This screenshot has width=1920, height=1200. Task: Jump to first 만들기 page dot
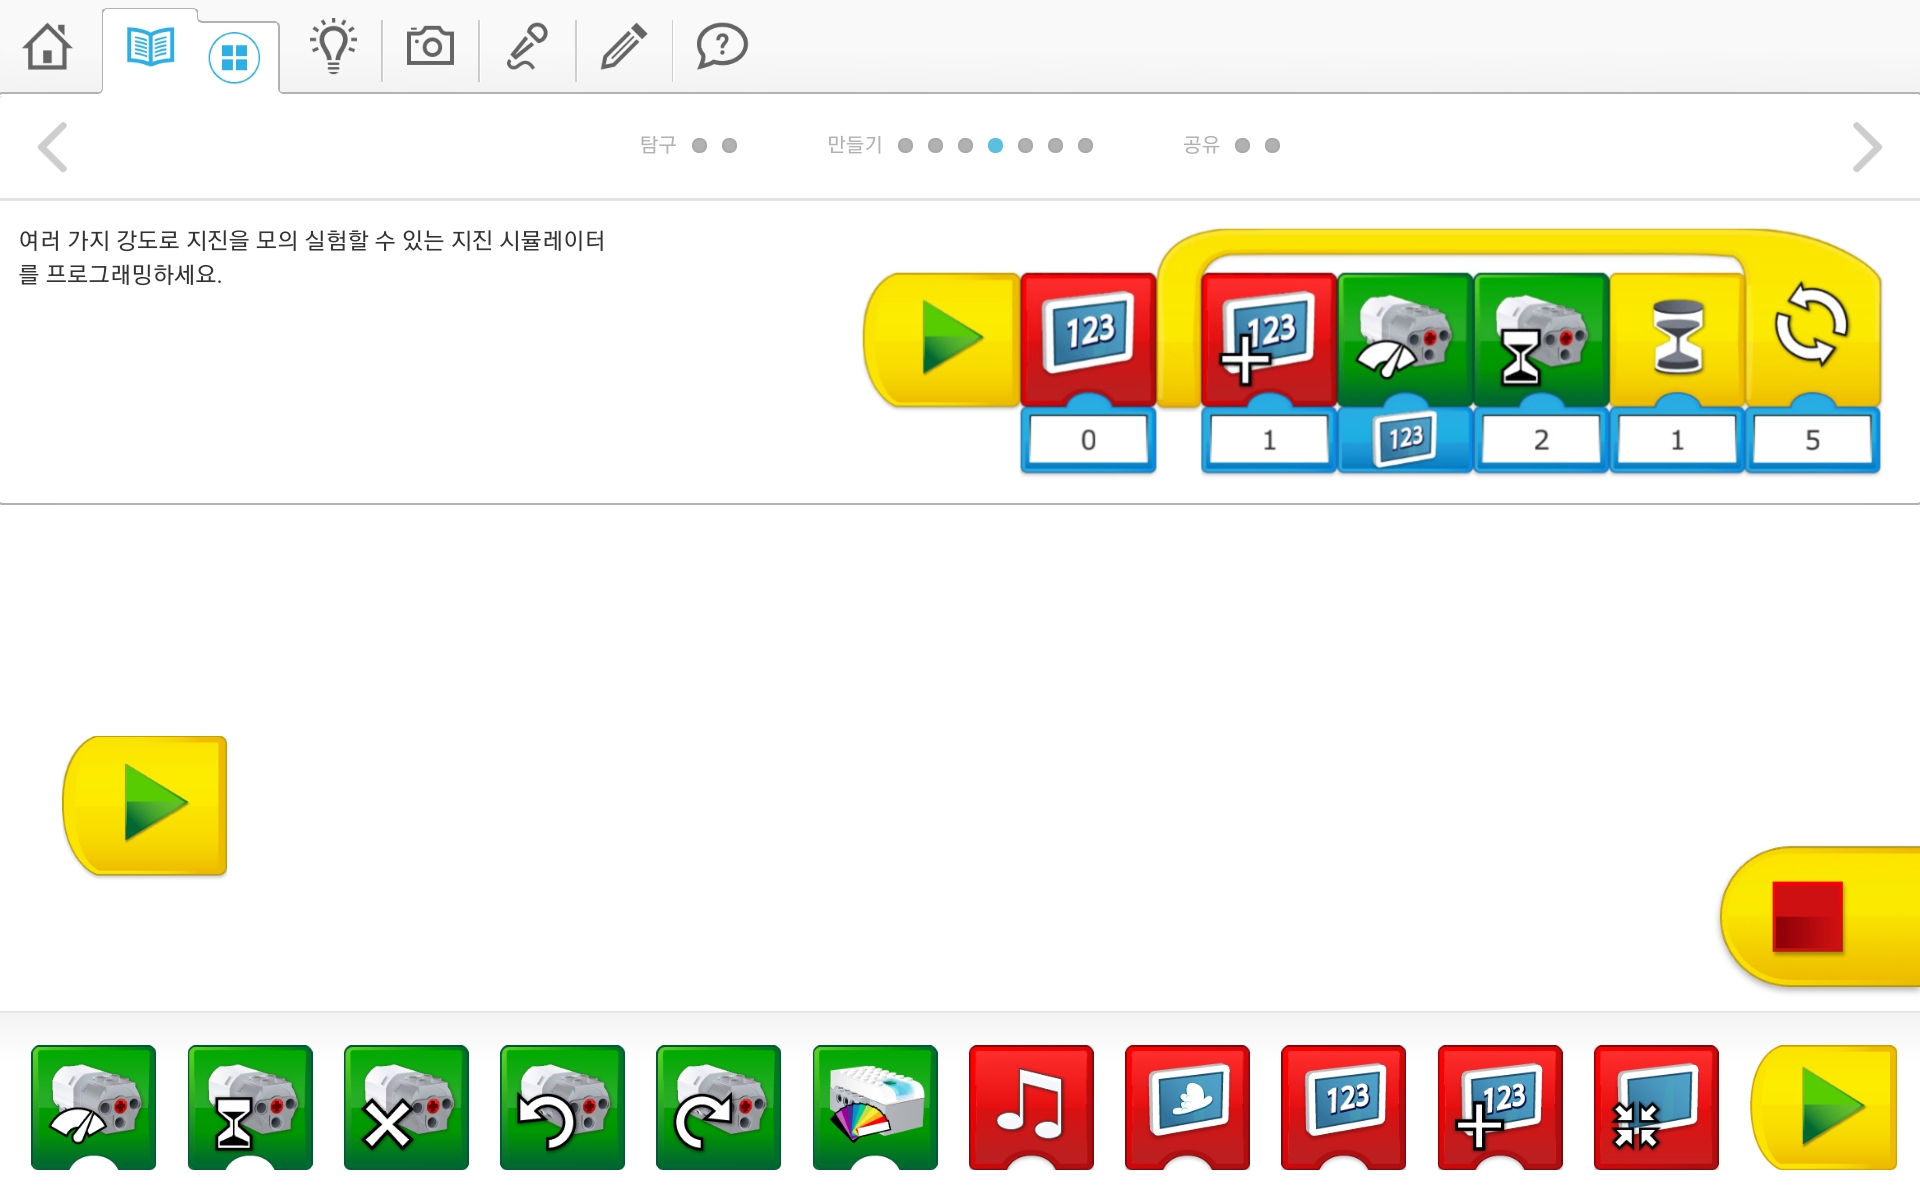point(905,146)
